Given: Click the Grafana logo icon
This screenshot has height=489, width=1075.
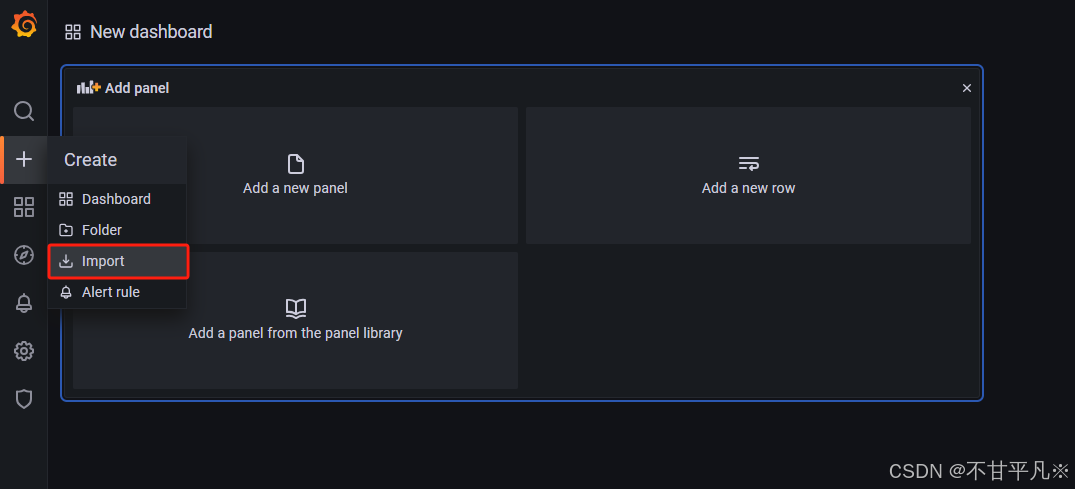Looking at the screenshot, I should coord(24,24).
